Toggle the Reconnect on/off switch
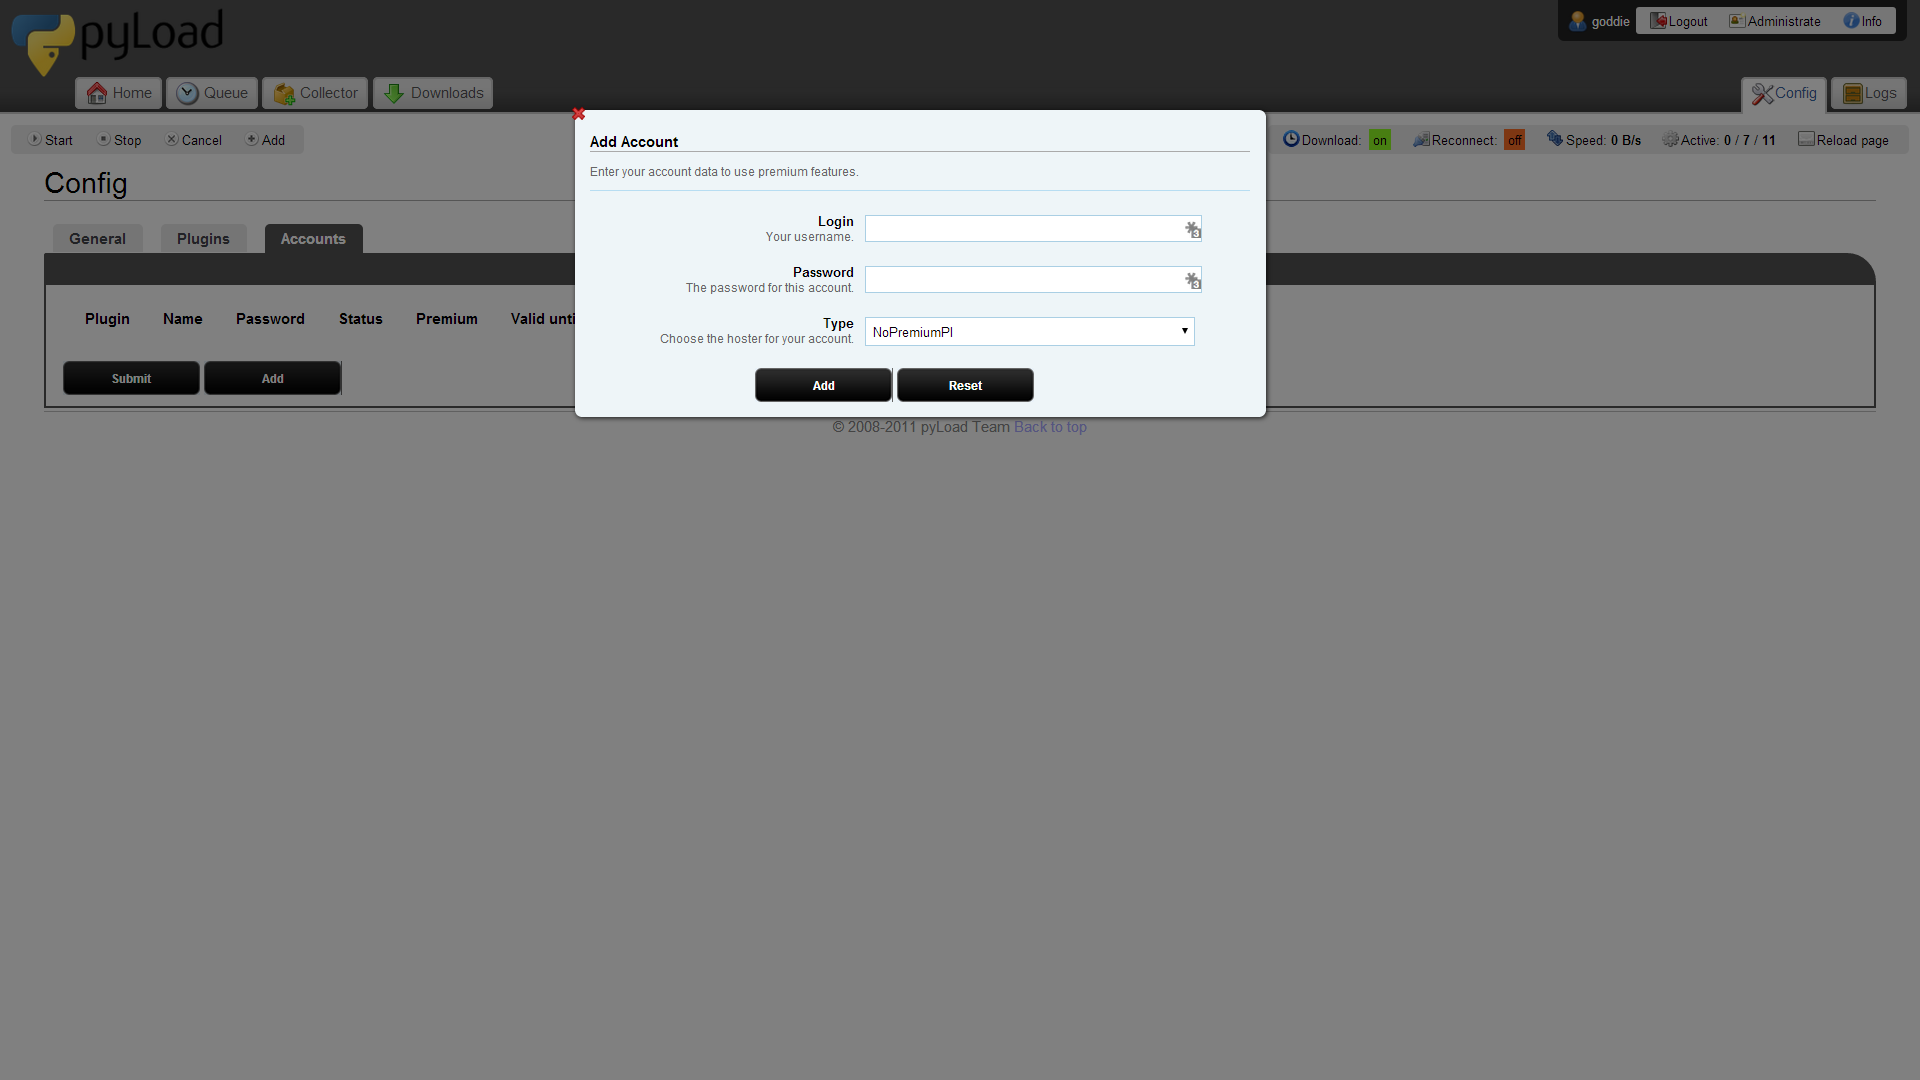 tap(1513, 140)
